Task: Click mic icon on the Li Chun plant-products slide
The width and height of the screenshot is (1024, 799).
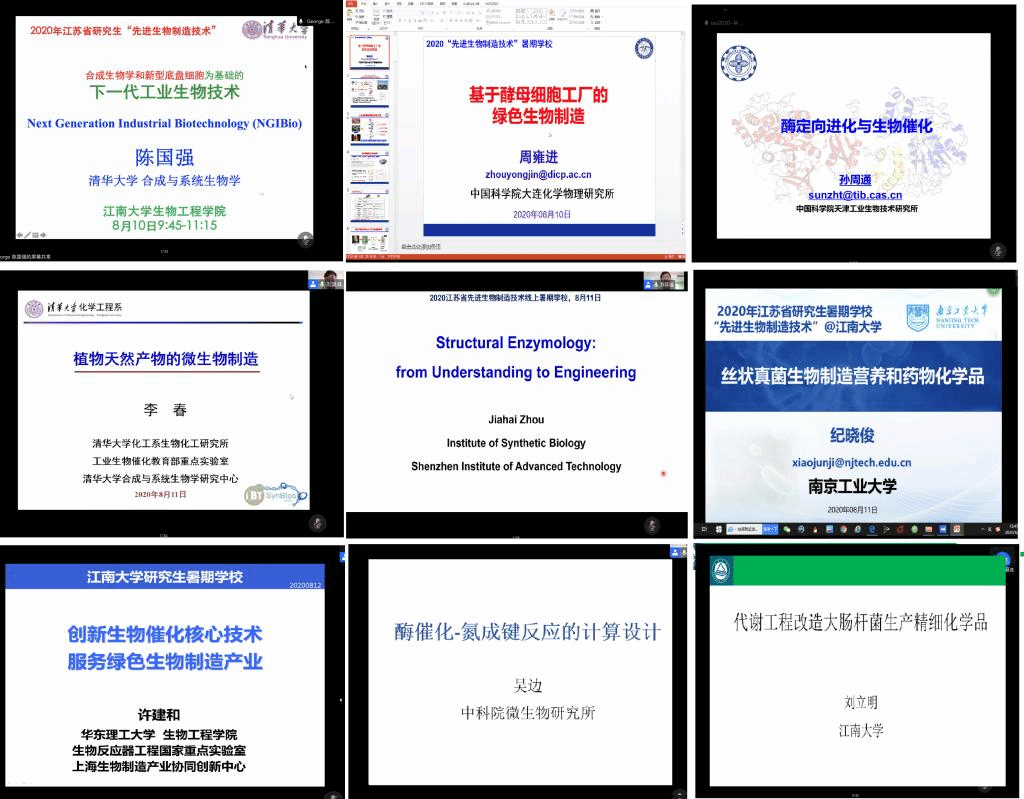Action: tap(317, 523)
